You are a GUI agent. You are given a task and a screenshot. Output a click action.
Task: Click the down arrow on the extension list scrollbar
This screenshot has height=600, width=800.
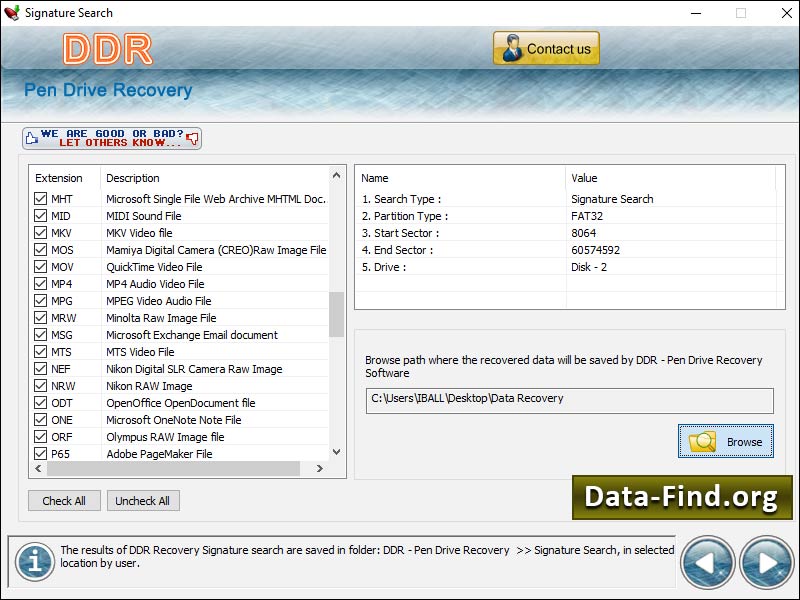[x=335, y=451]
